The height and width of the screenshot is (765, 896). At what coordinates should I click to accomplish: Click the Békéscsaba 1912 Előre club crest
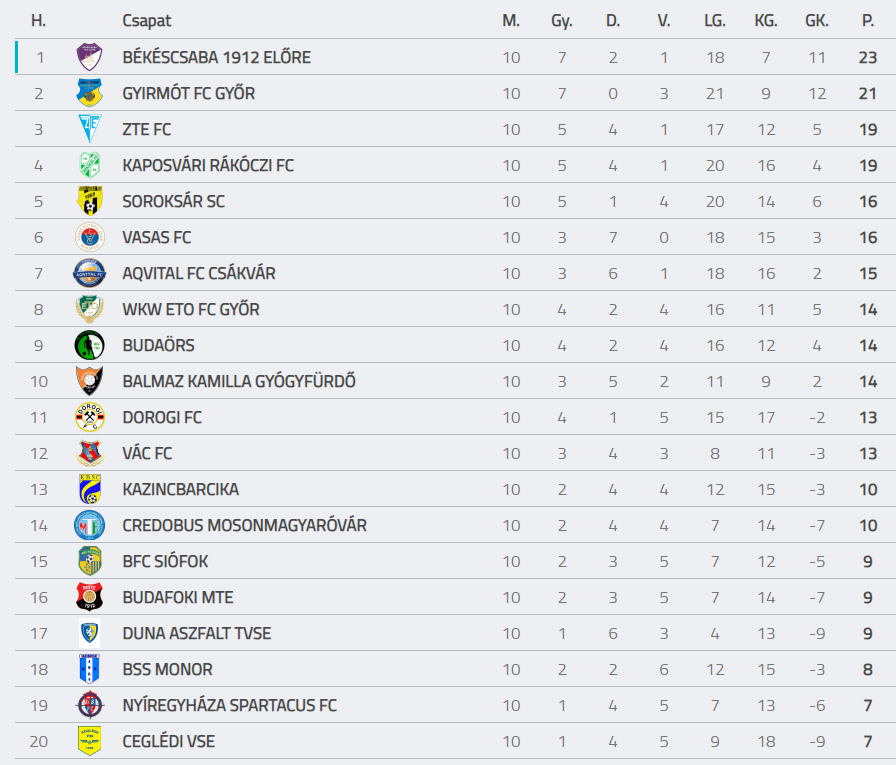[90, 57]
